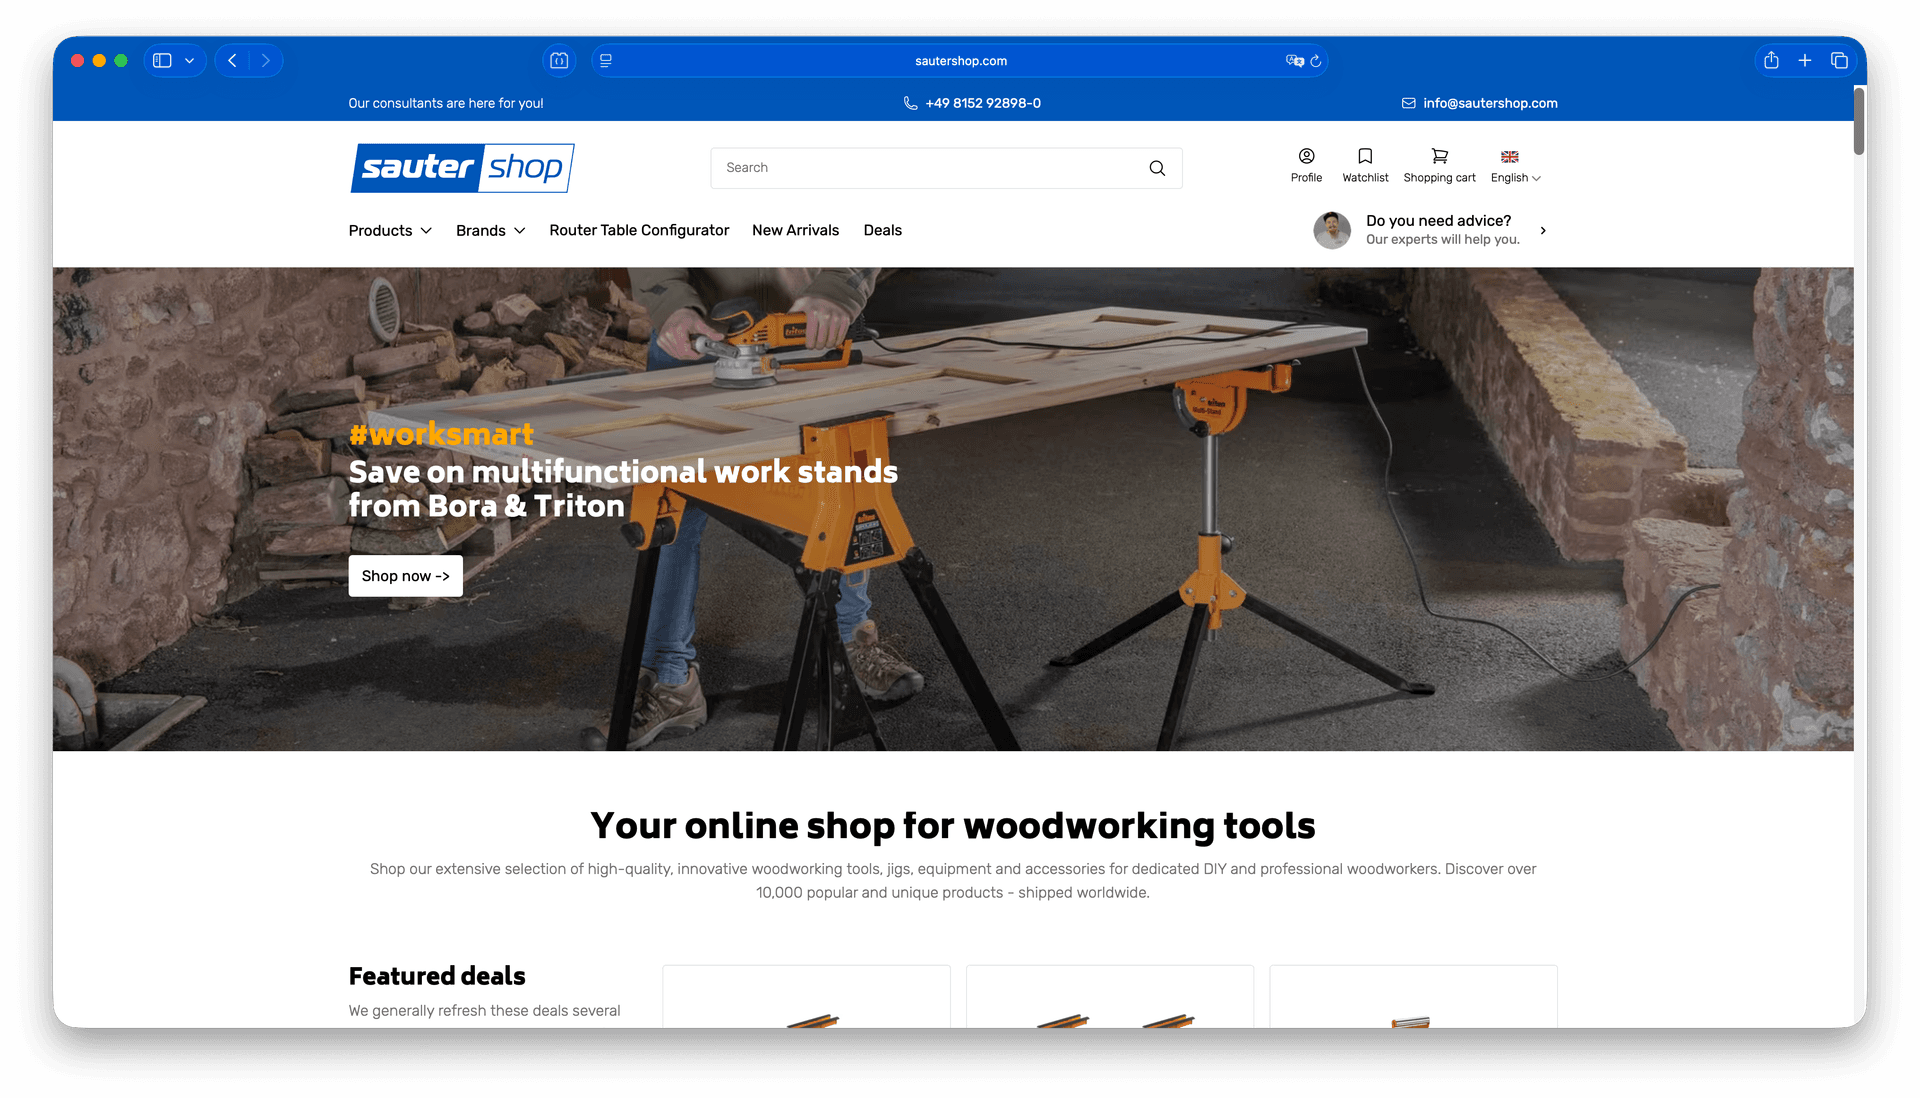The image size is (1920, 1098).
Task: Click the info@sautershop.com email link
Action: pos(1489,103)
